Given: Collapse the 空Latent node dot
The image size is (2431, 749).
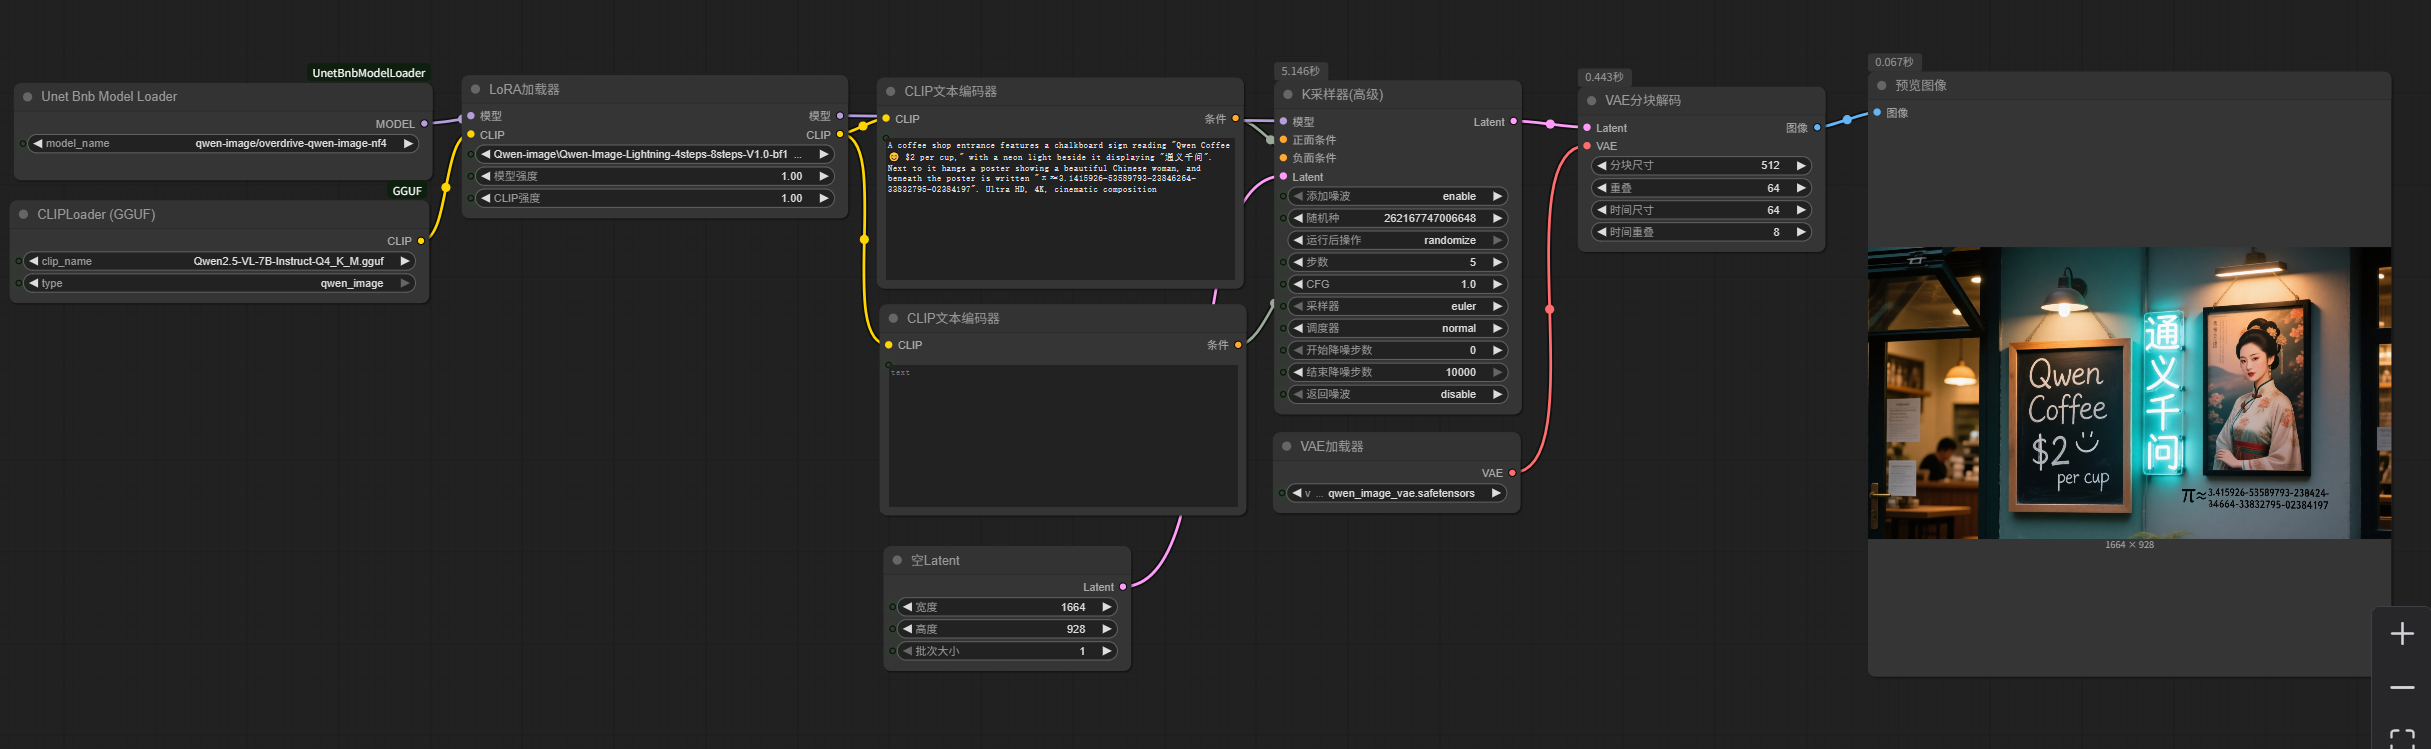Looking at the screenshot, I should [x=897, y=560].
